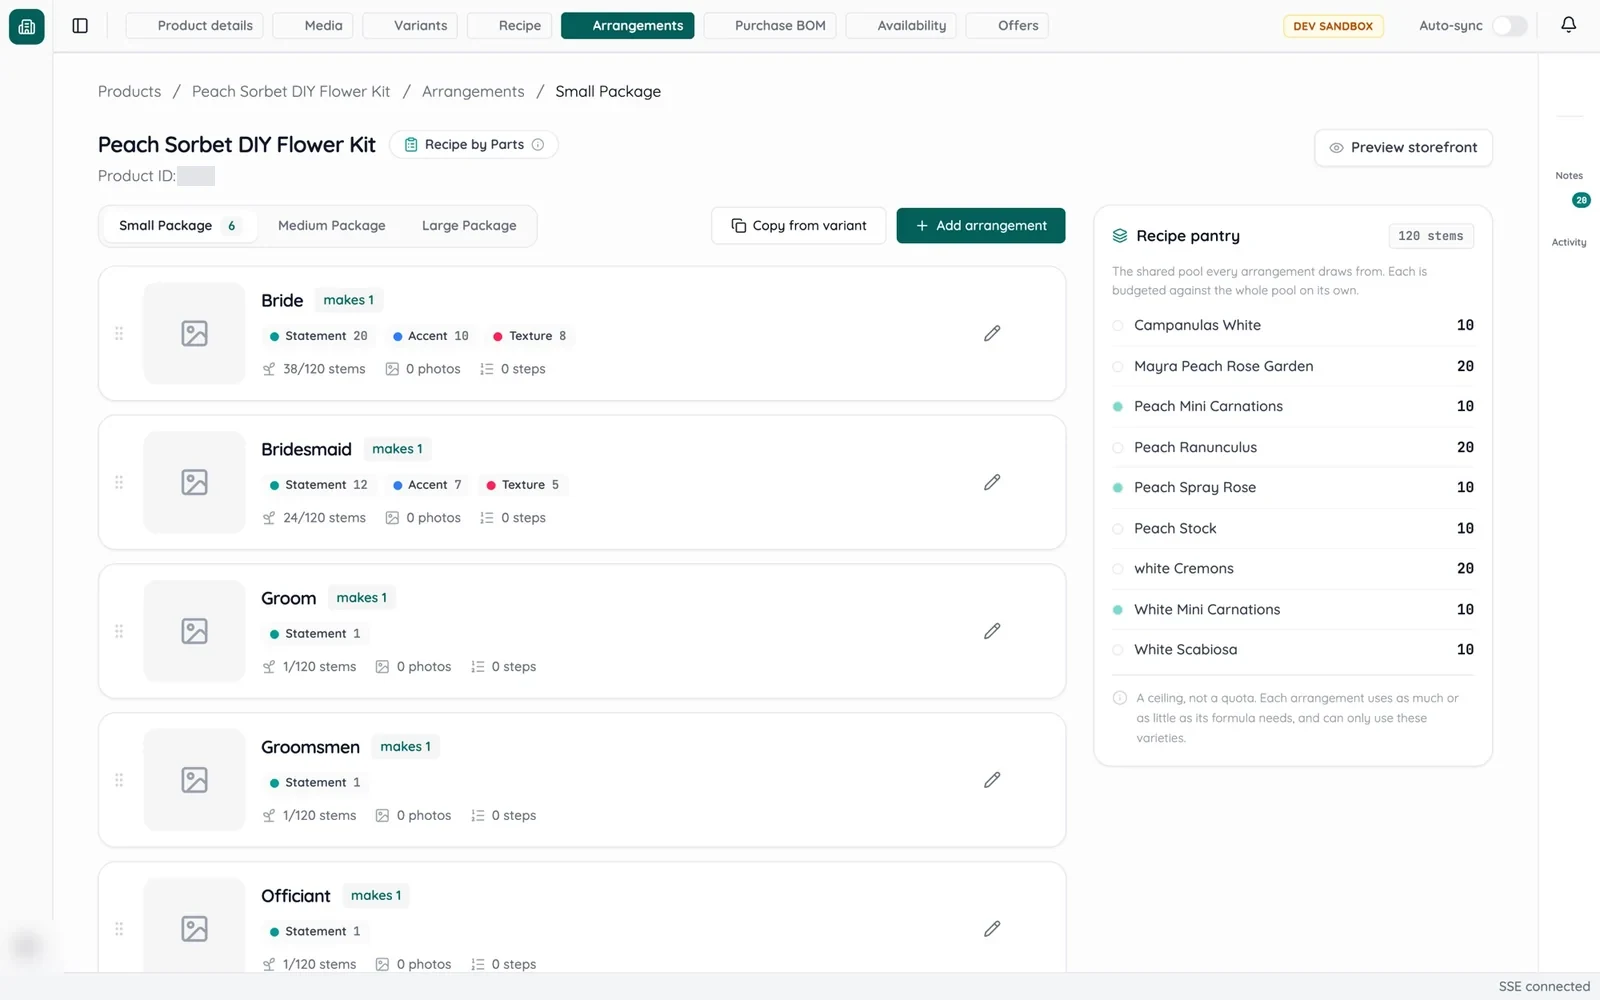1600x1000 pixels.
Task: Click the DEV SANDBOX badge
Action: click(1333, 26)
